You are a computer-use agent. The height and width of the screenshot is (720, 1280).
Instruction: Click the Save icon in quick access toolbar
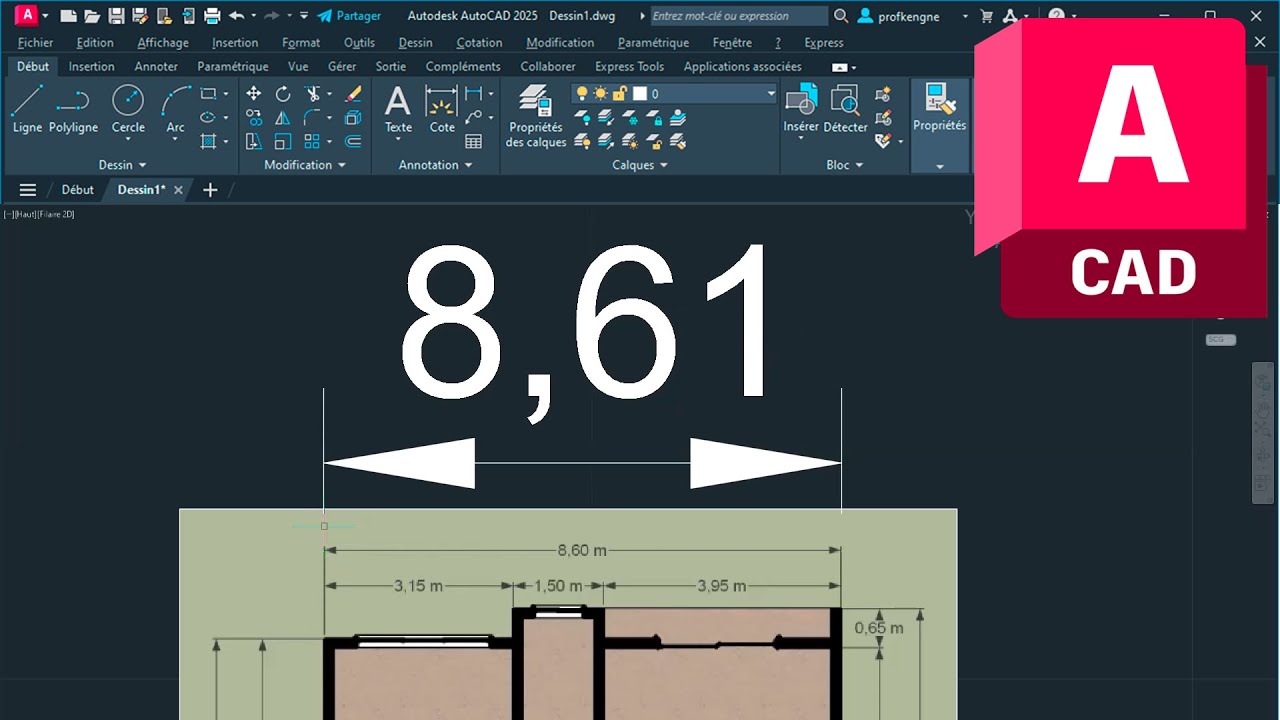point(116,16)
